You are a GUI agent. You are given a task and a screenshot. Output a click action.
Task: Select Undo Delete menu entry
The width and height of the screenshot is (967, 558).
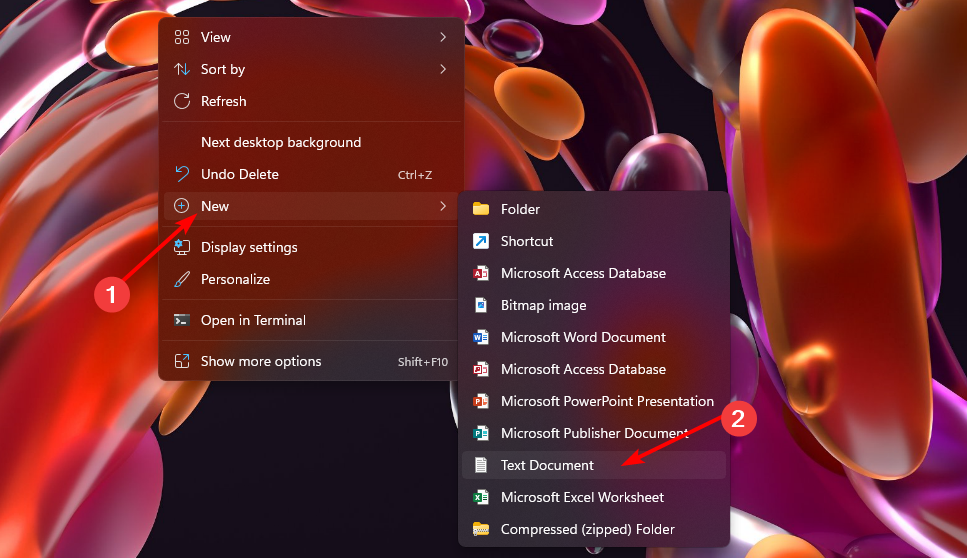[312, 174]
